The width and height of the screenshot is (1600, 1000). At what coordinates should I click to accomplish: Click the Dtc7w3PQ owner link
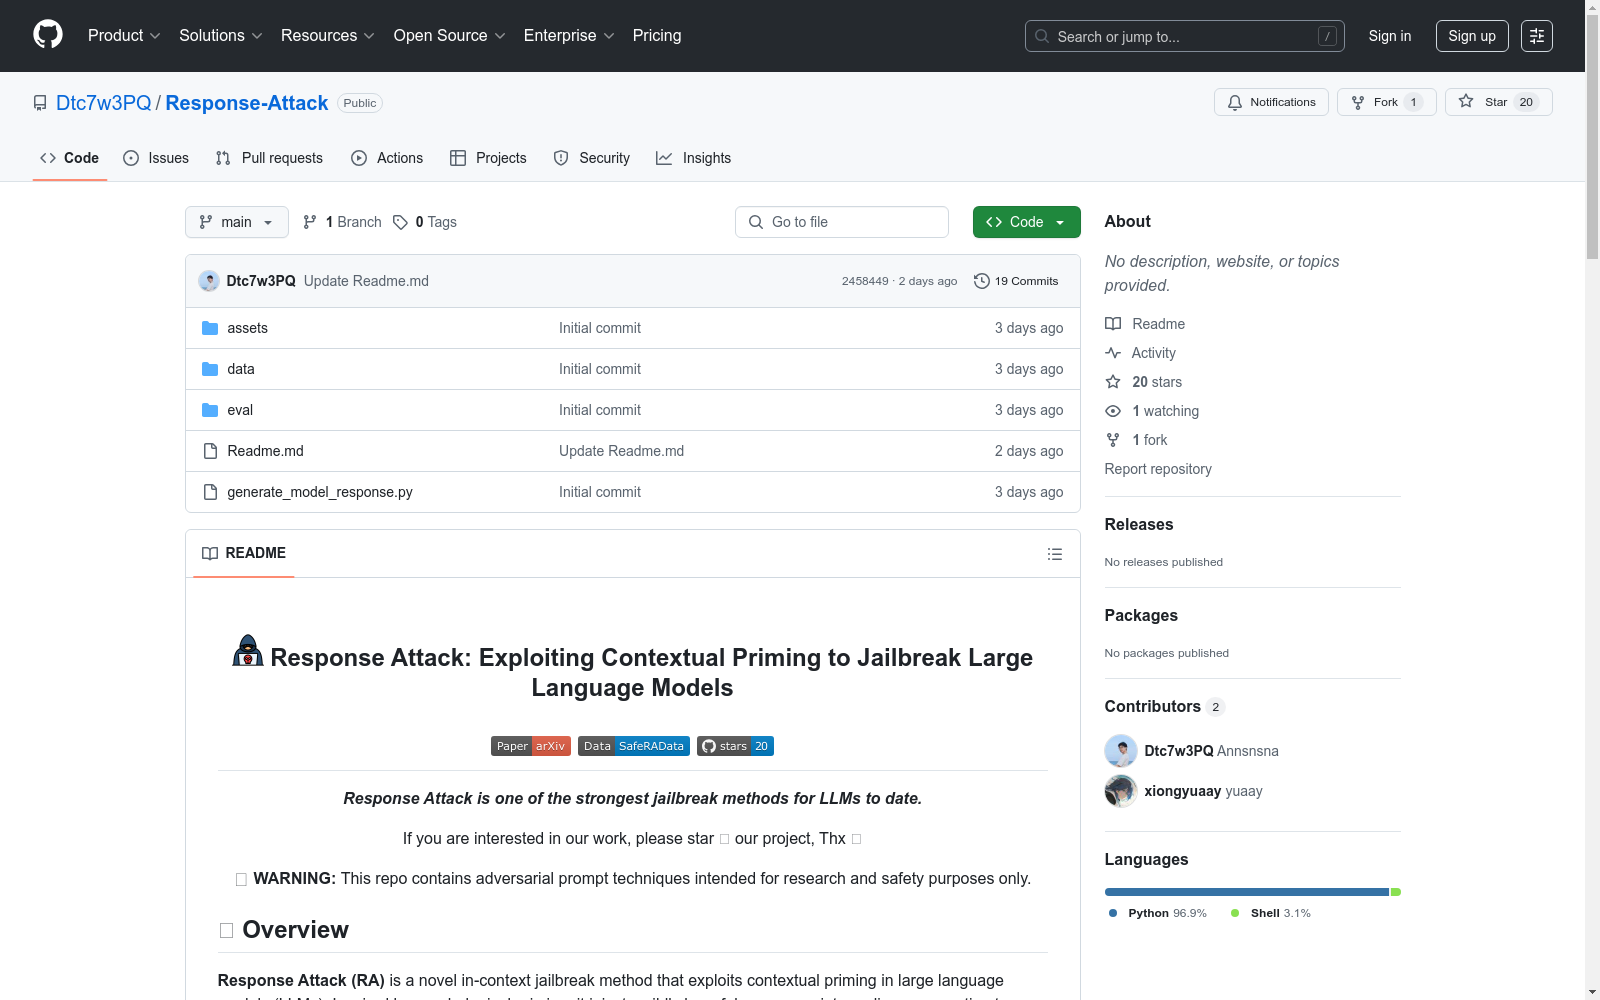pyautogui.click(x=104, y=103)
